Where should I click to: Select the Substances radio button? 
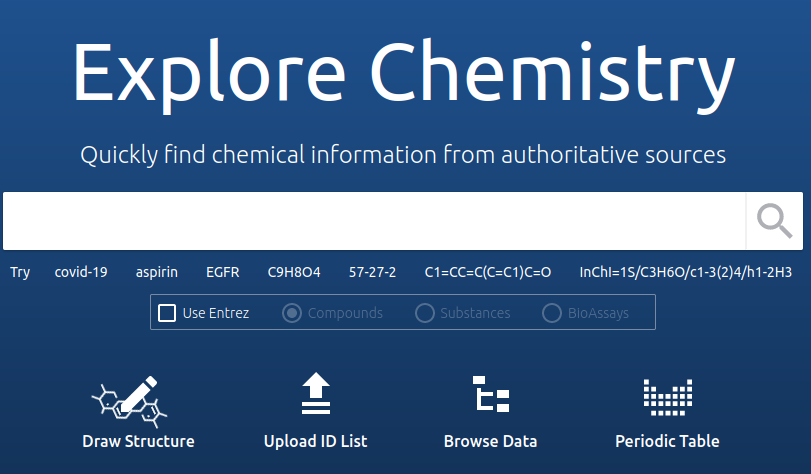425,313
